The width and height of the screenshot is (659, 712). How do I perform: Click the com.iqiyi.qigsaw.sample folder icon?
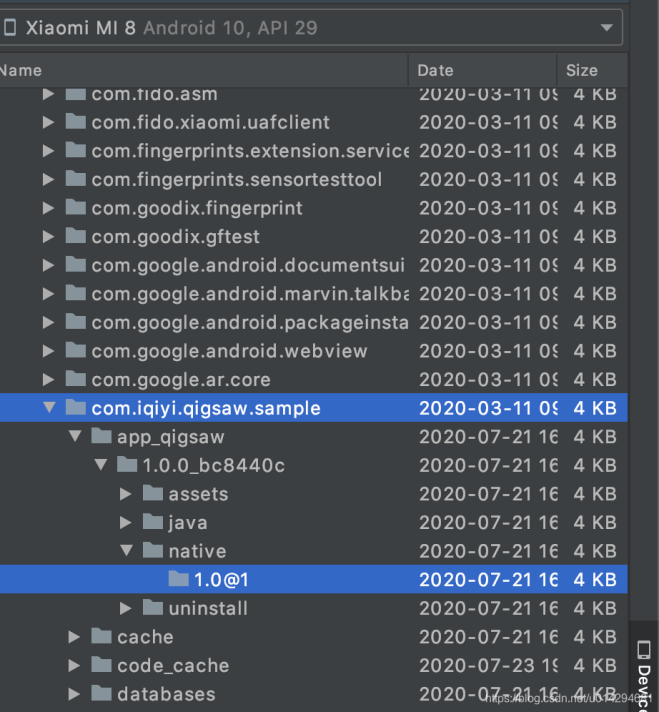75,408
